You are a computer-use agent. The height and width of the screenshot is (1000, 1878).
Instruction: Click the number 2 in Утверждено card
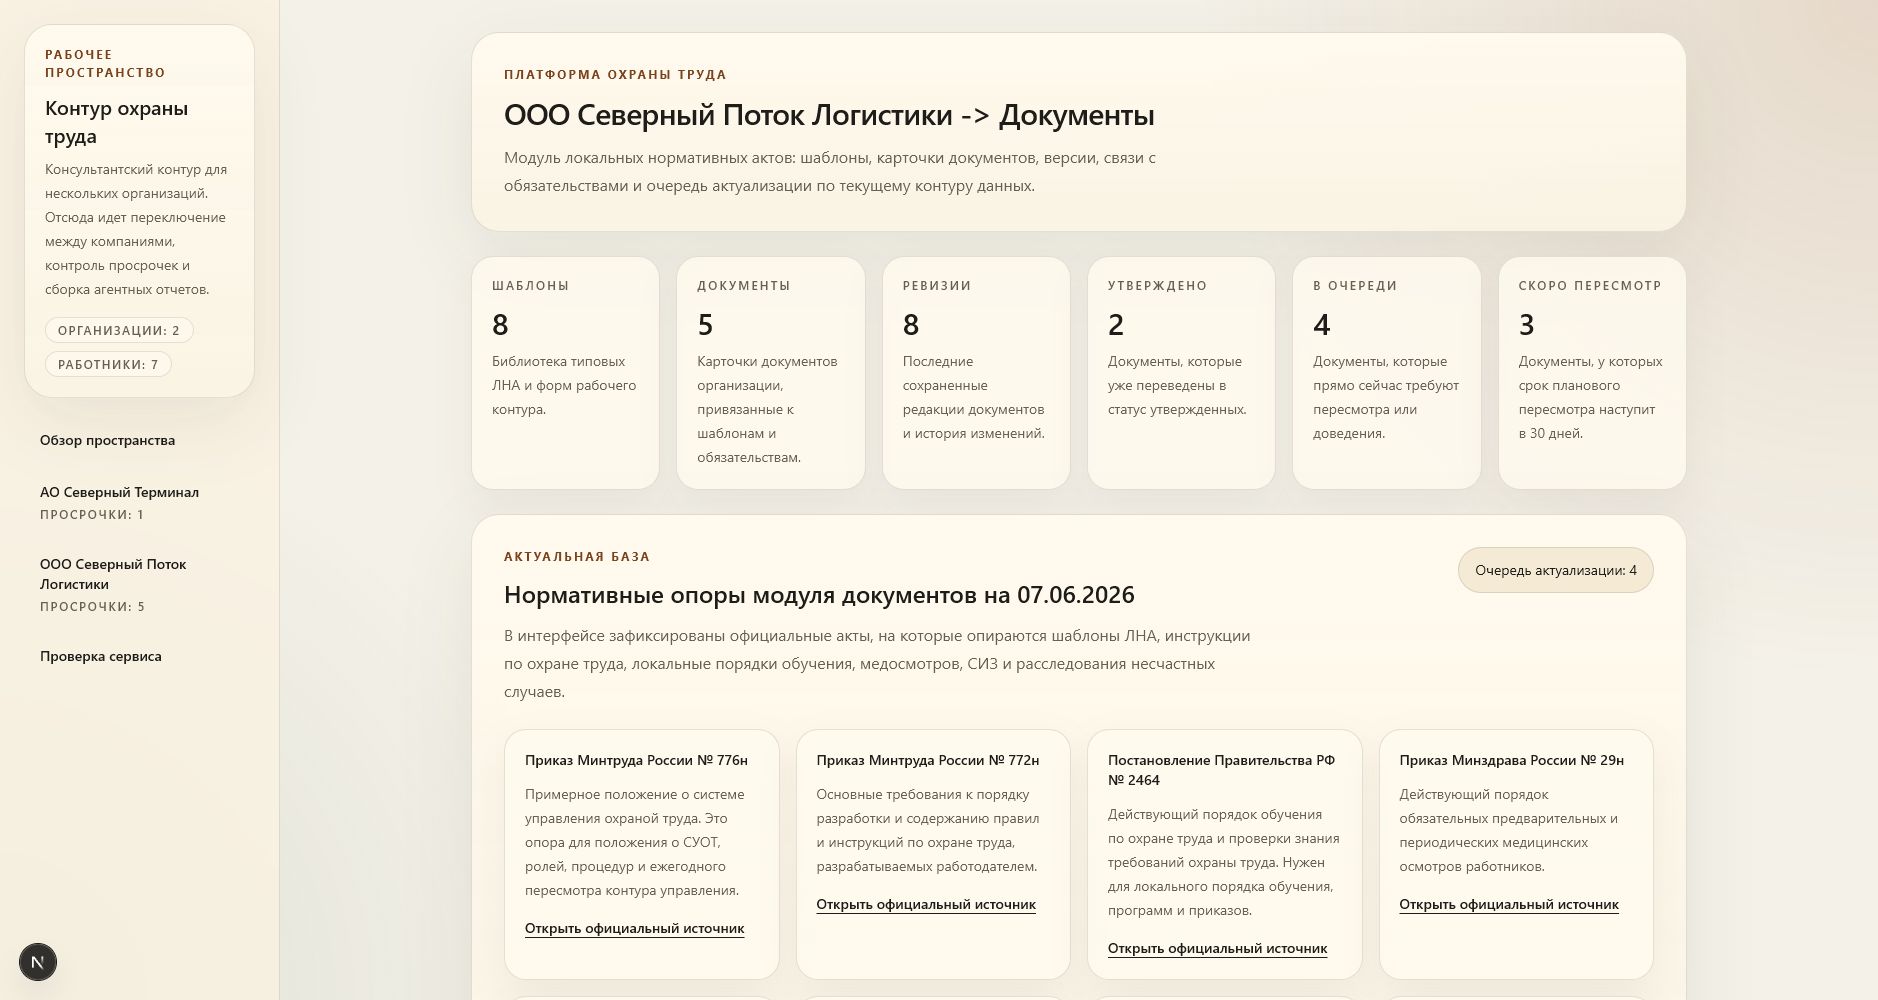(1116, 324)
